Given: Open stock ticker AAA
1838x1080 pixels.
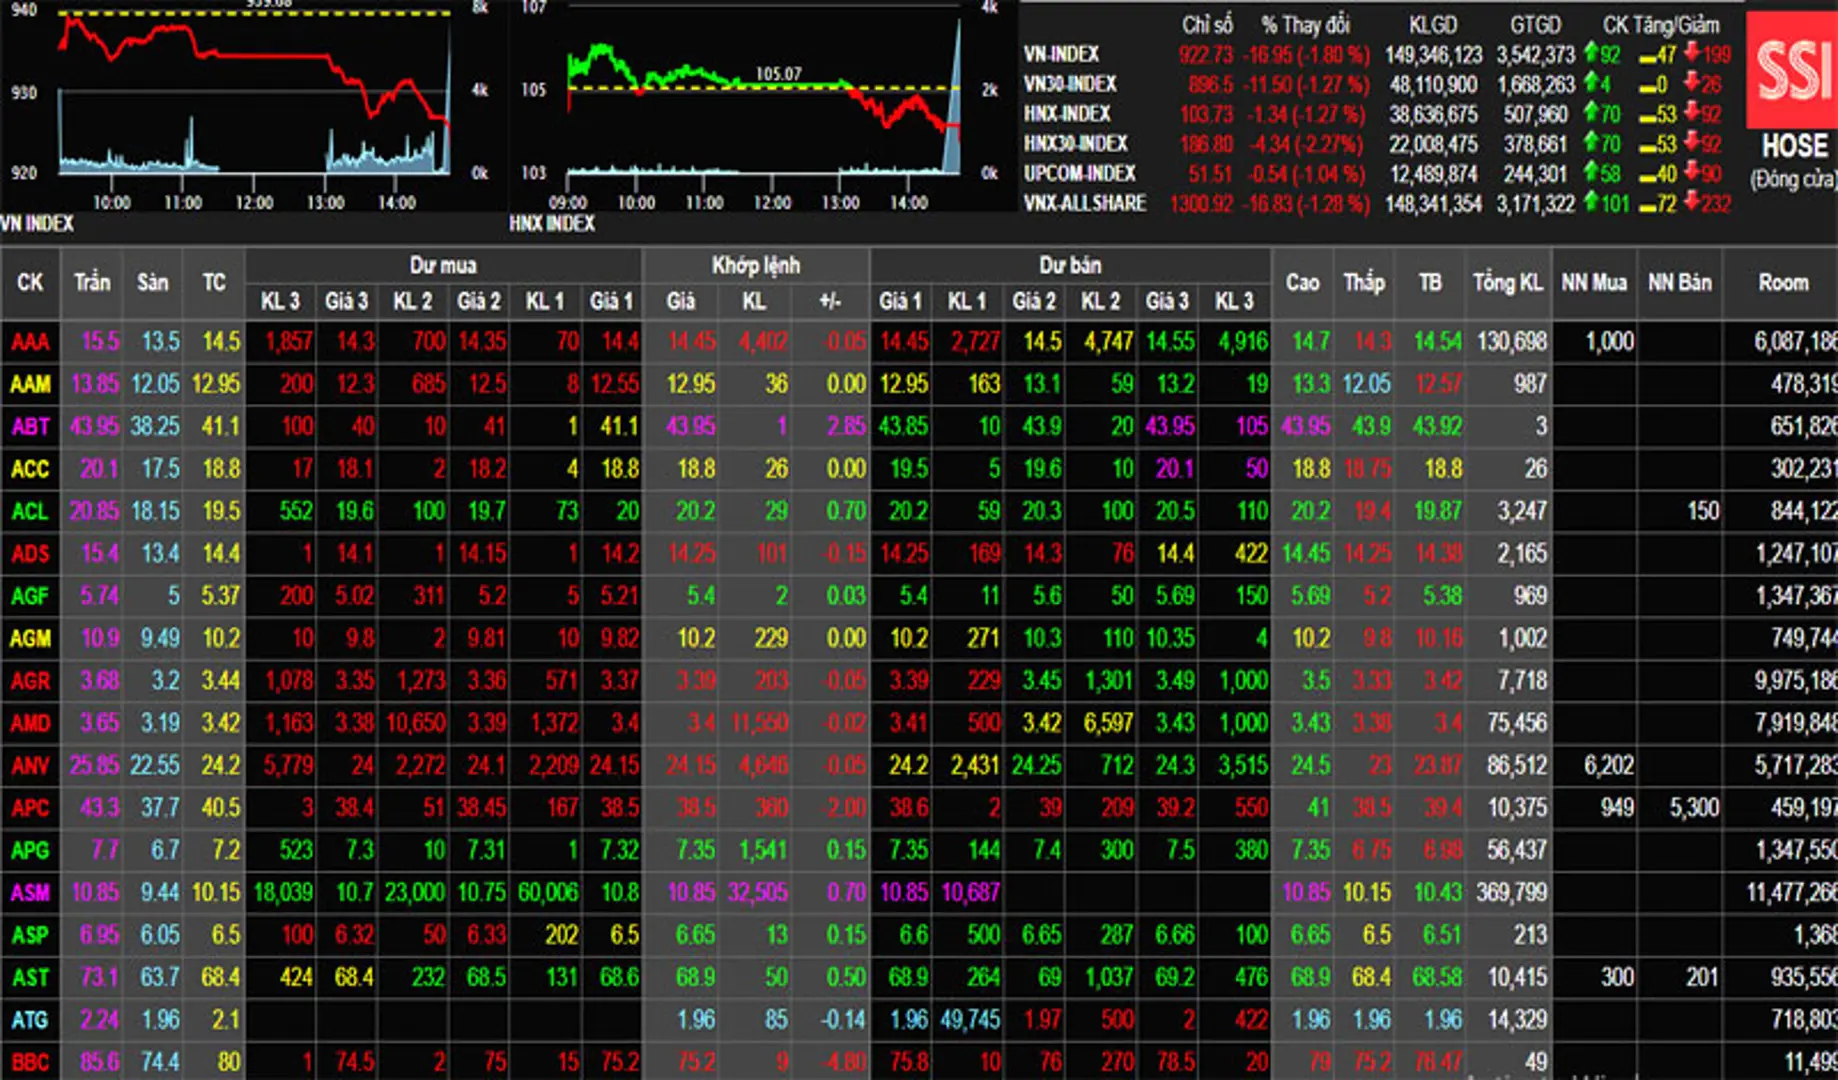Looking at the screenshot, I should pos(30,342).
